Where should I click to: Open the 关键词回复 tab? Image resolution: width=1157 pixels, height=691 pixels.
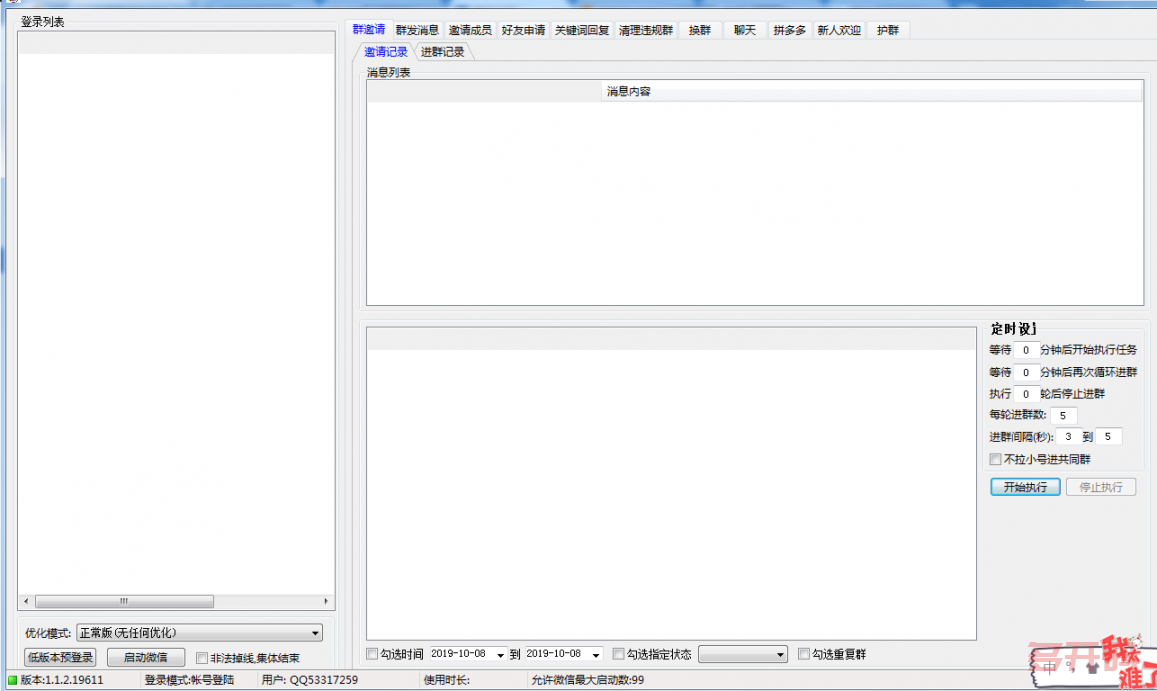(582, 30)
